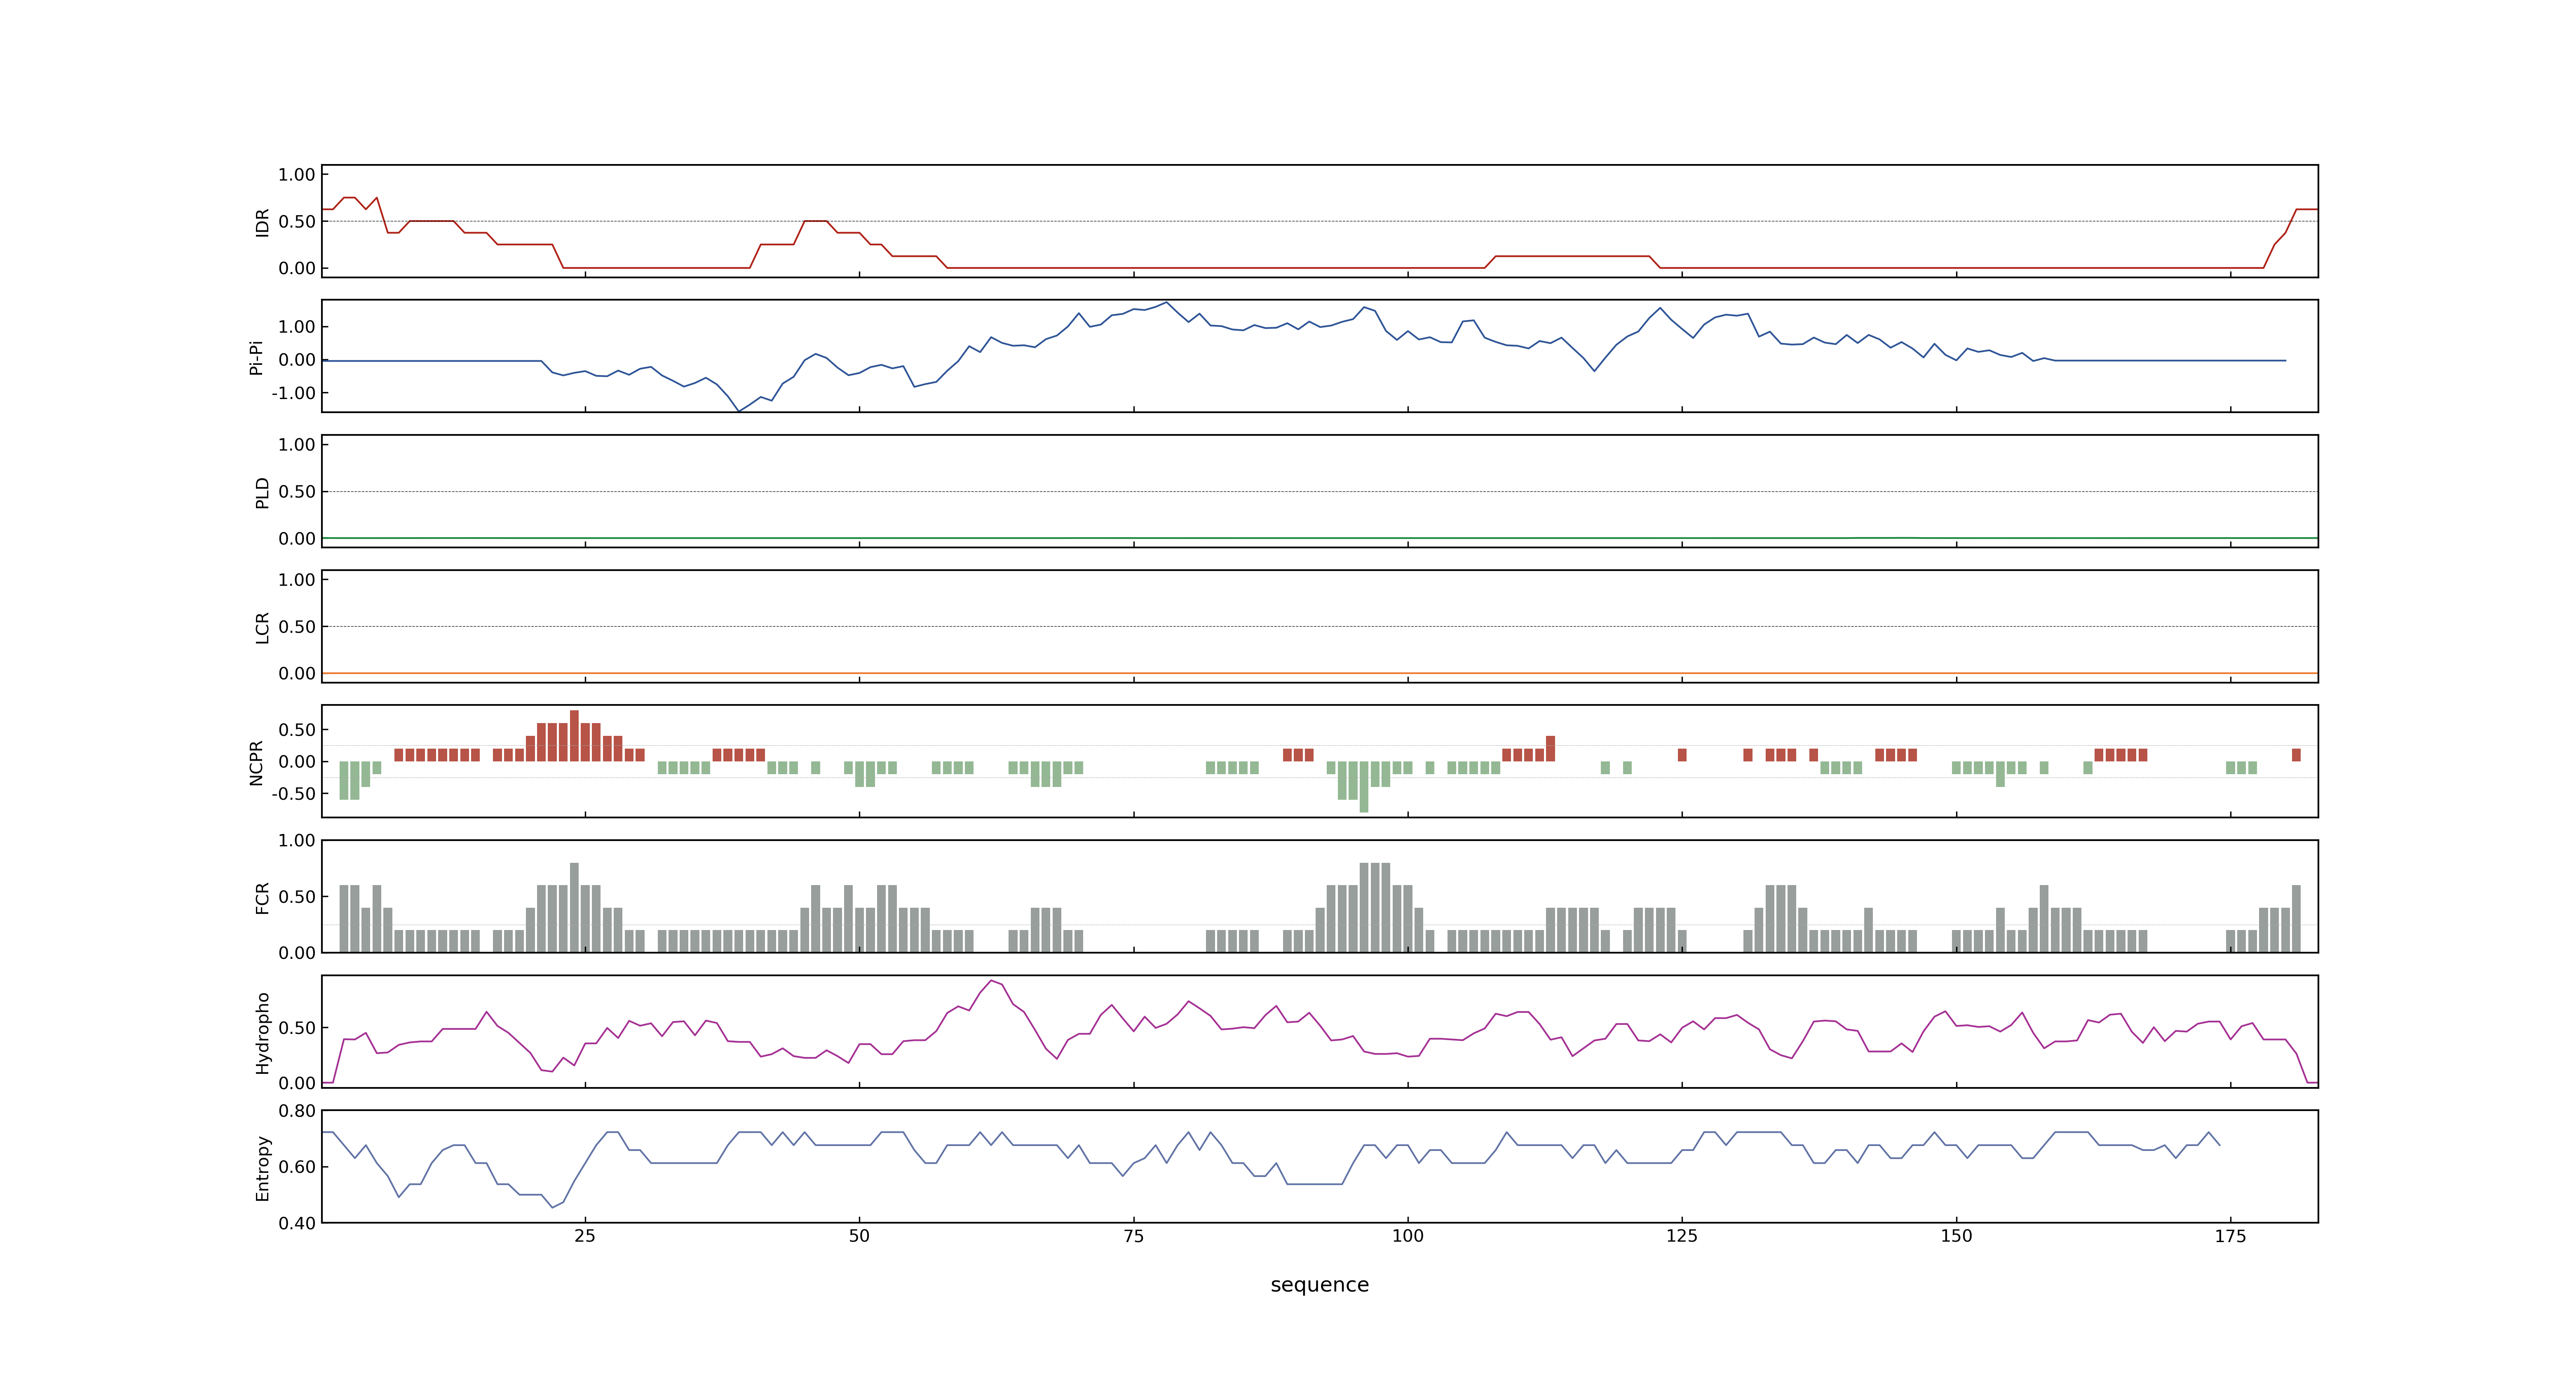
Task: Click the 0.00 tick on NCPR axis
Action: (x=297, y=762)
